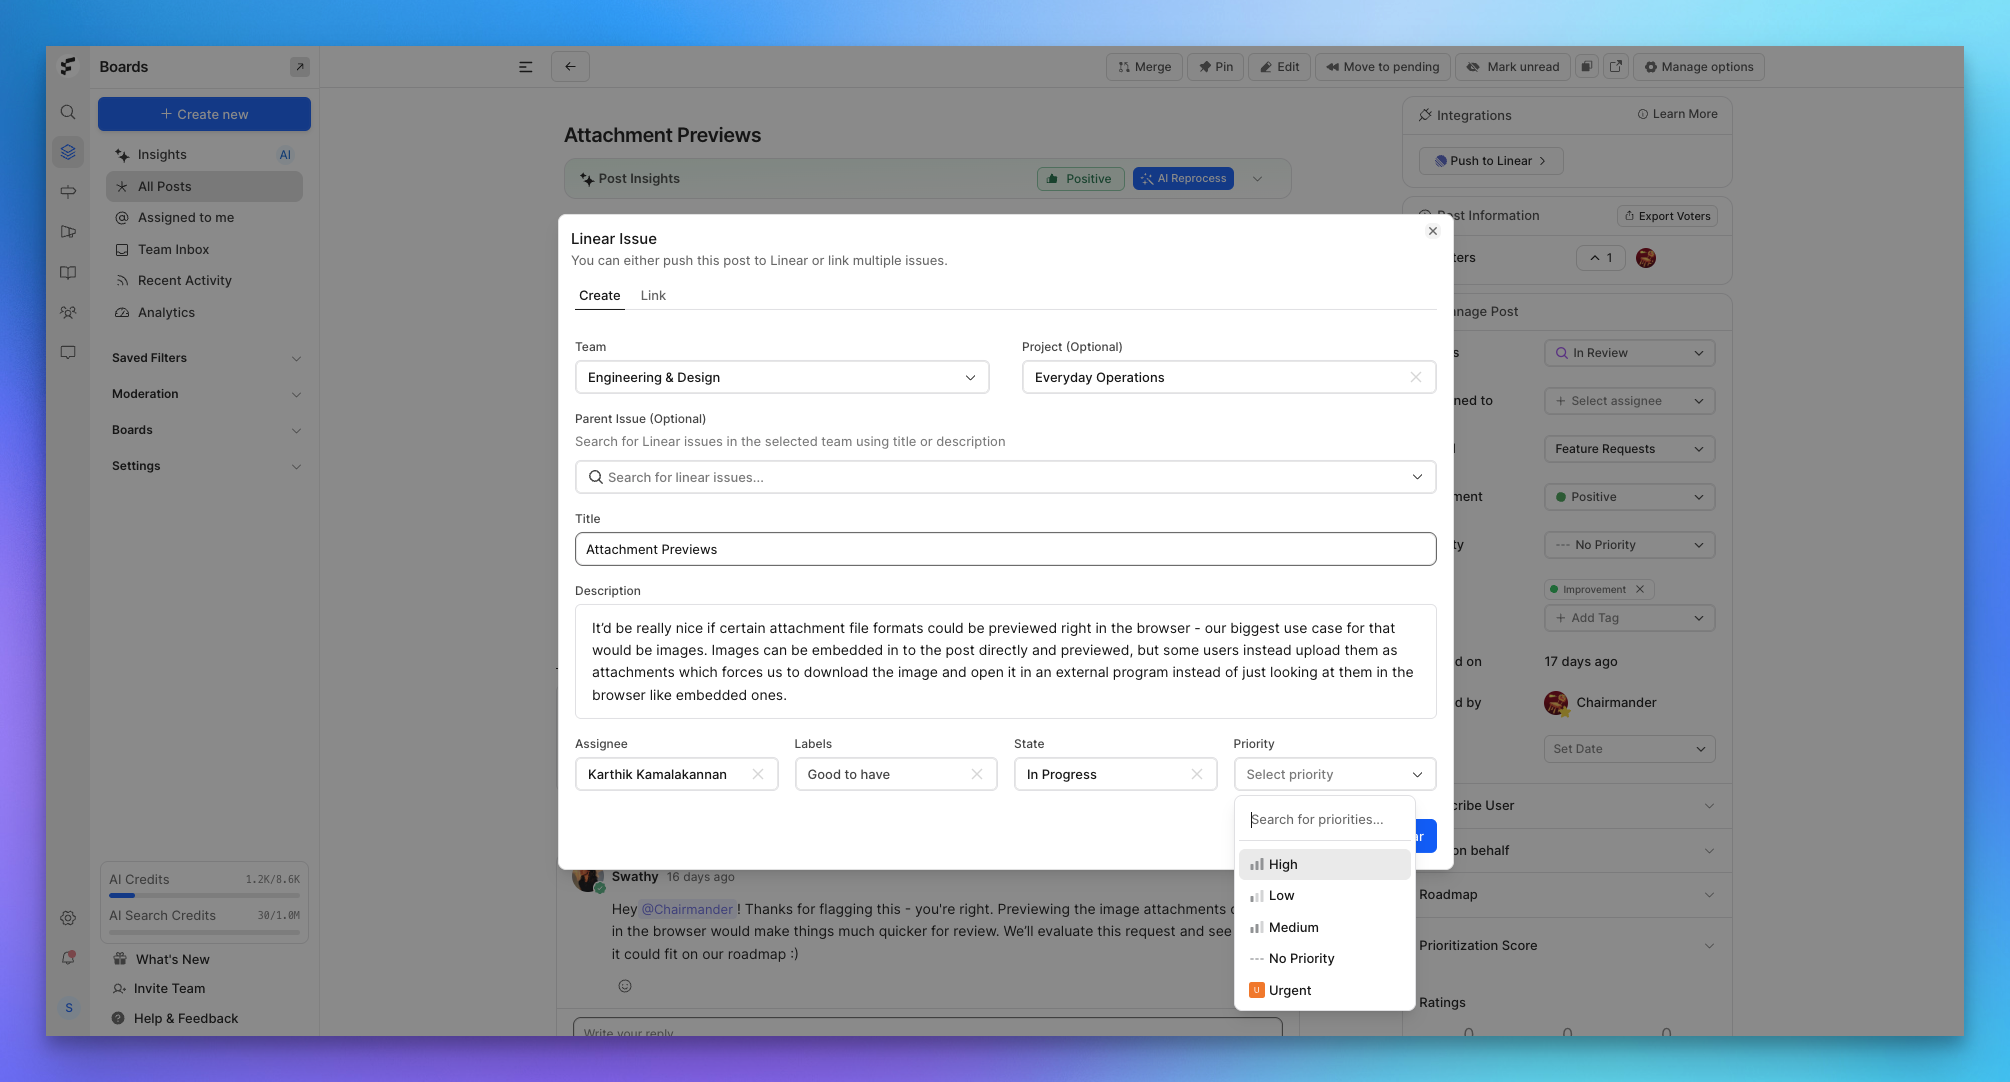
Task: Click the Merge button
Action: 1144,67
